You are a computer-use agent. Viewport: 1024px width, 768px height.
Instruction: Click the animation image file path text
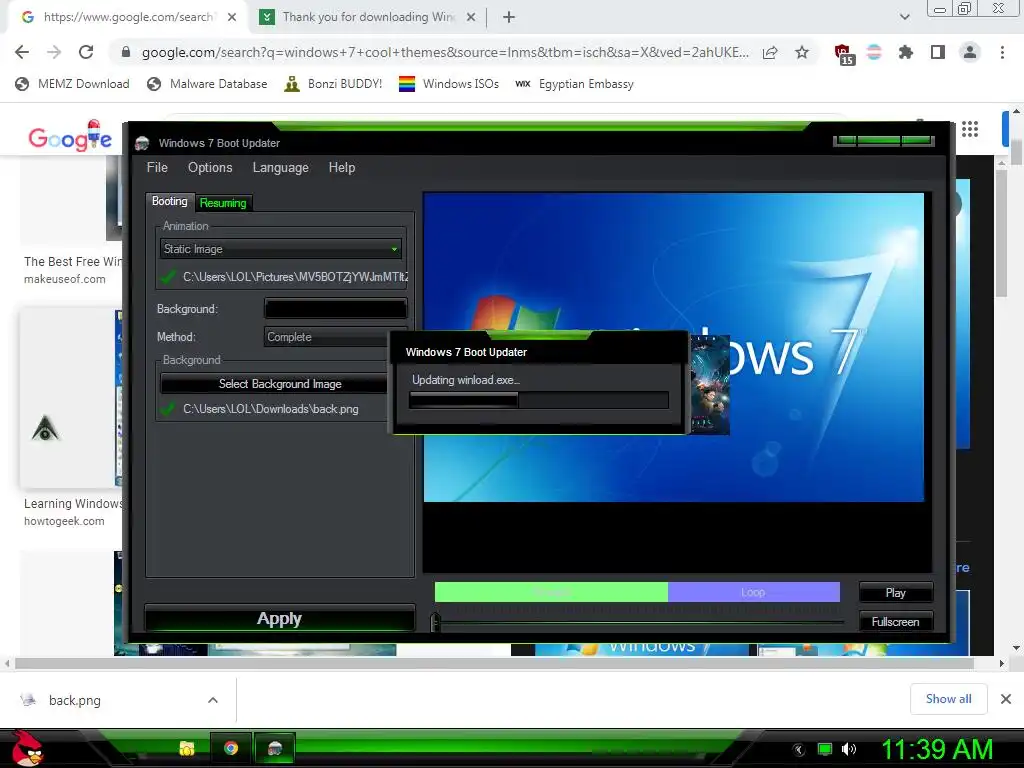click(x=295, y=277)
